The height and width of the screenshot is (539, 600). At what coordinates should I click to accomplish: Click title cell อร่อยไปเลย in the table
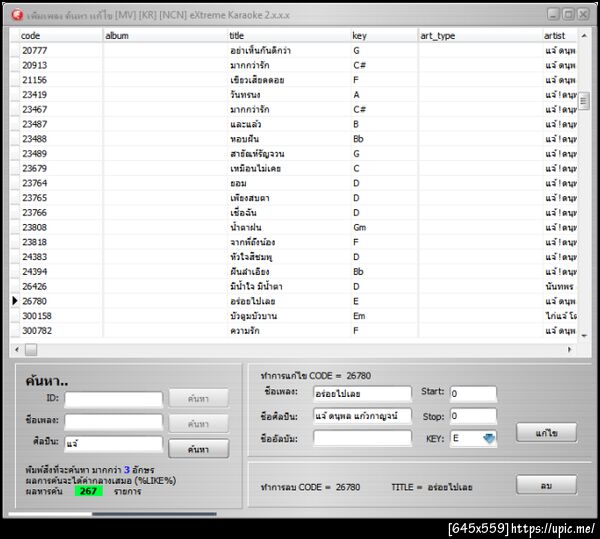pyautogui.click(x=289, y=301)
